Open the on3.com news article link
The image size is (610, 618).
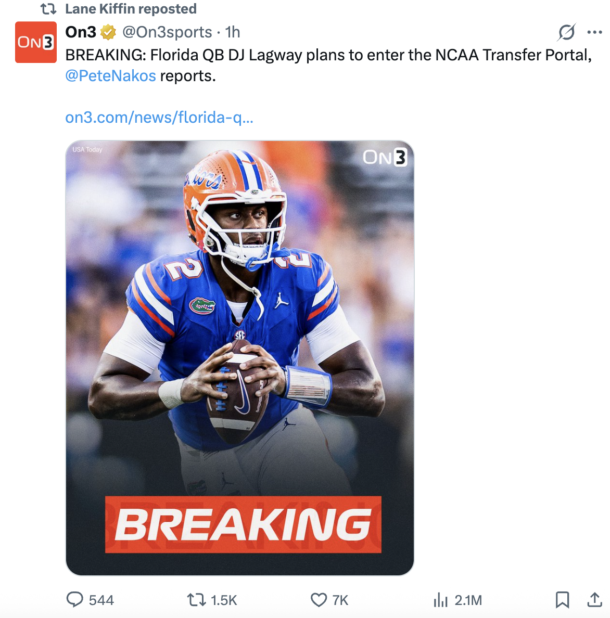coord(159,117)
